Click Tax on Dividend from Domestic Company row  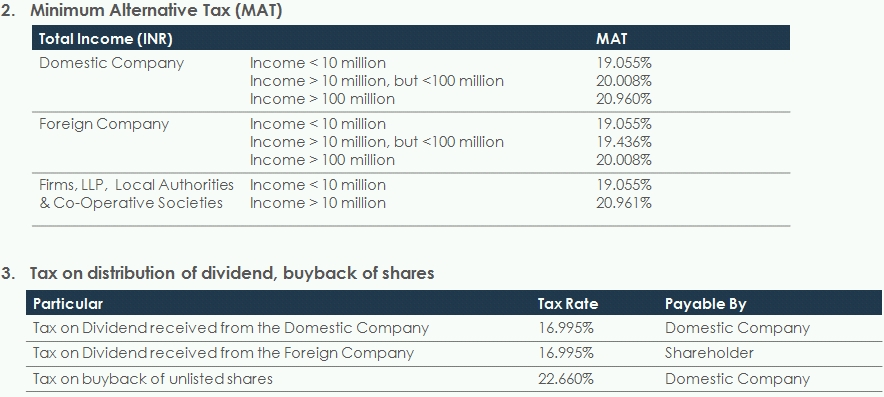point(454,328)
